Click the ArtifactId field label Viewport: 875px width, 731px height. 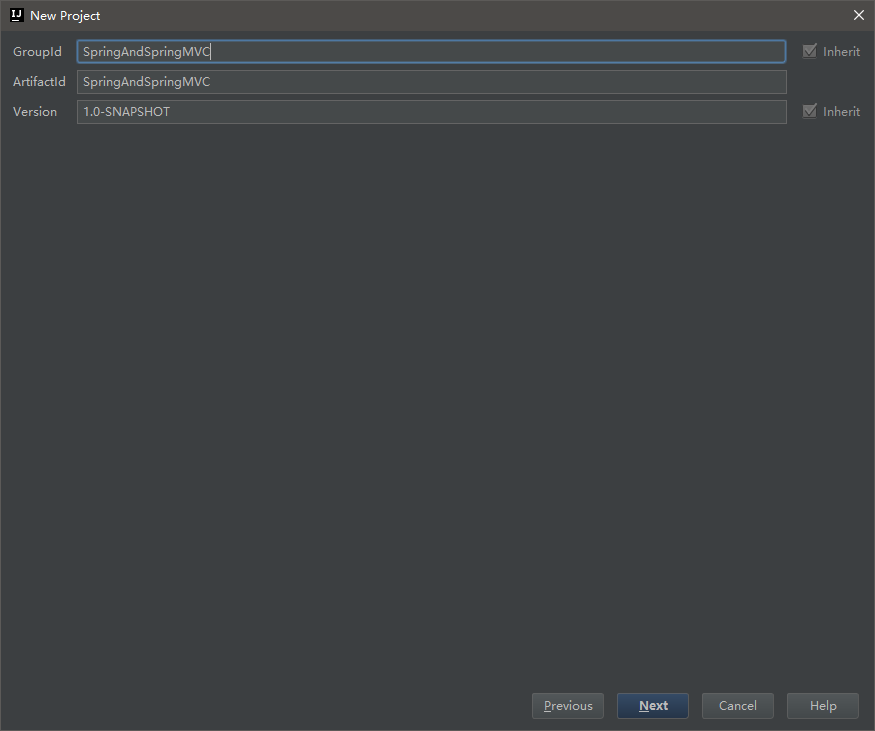39,81
